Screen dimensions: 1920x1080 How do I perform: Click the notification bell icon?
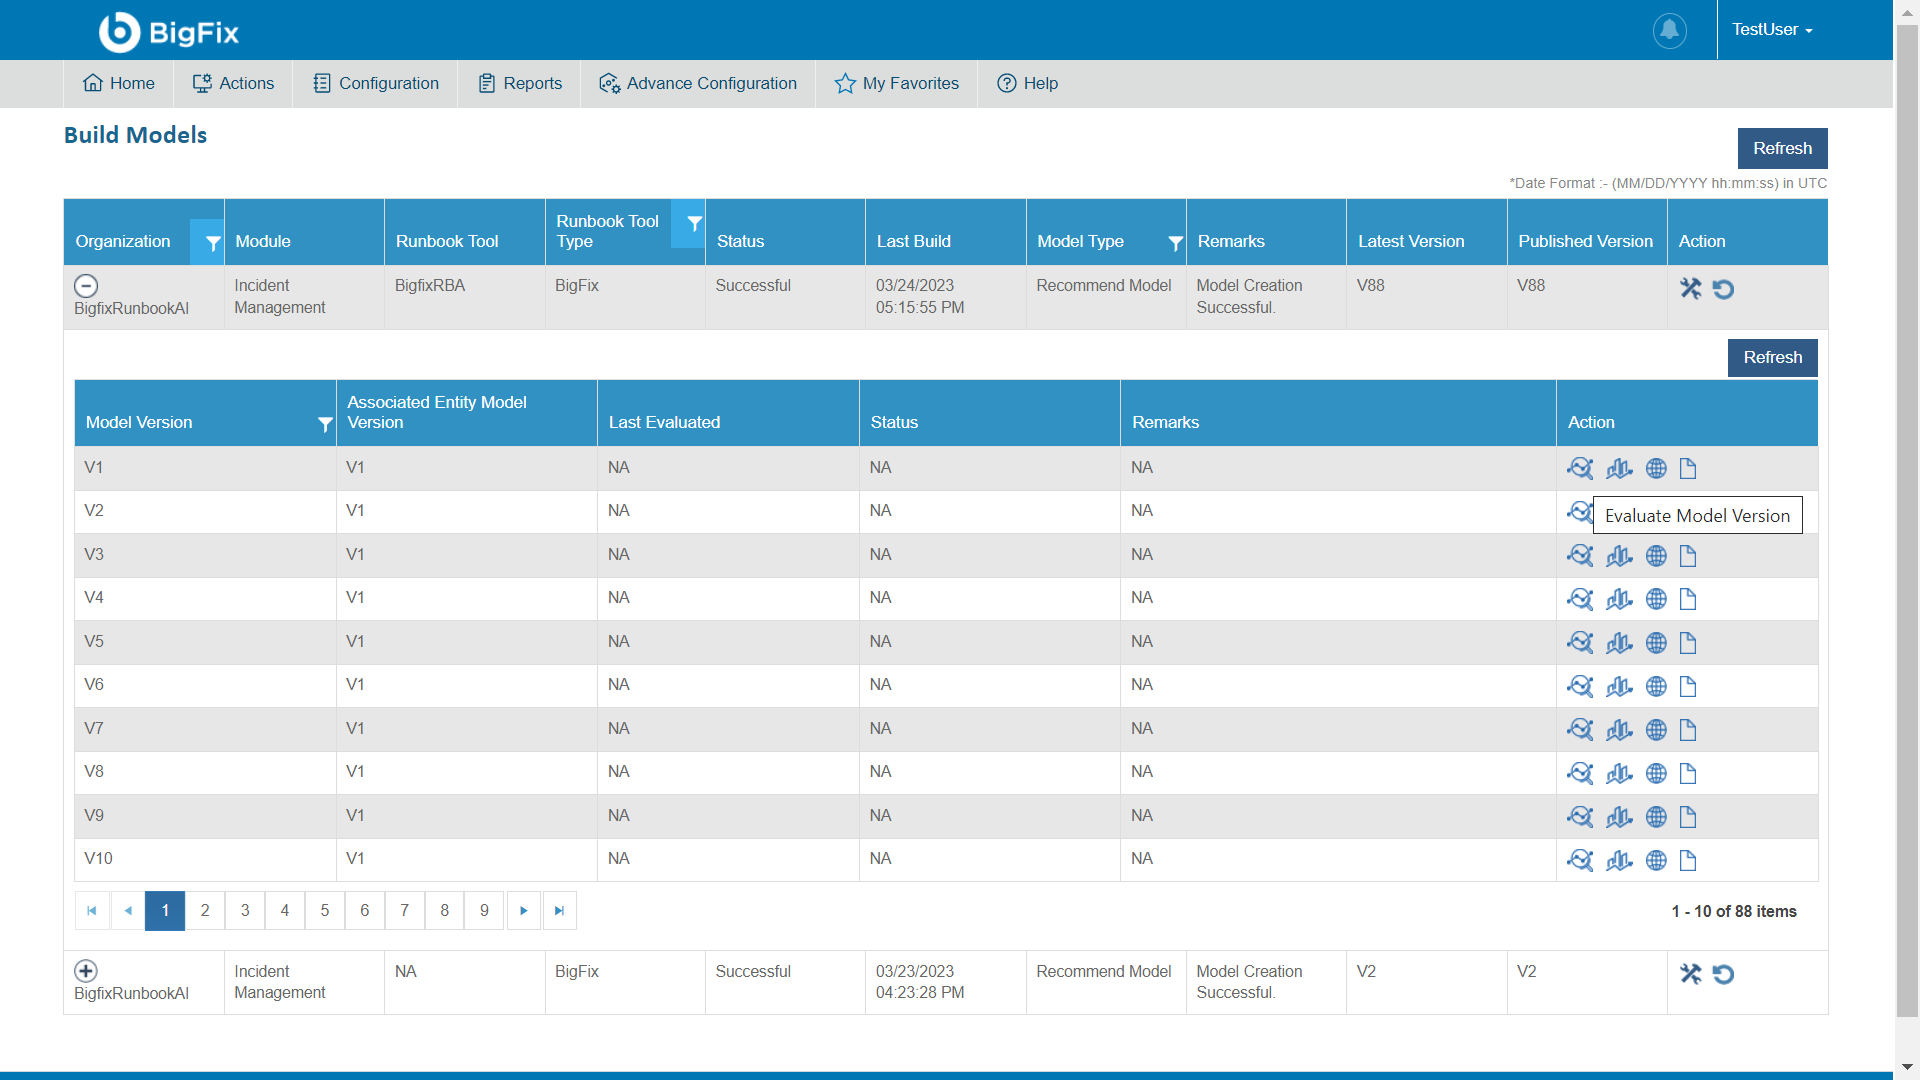(x=1669, y=30)
